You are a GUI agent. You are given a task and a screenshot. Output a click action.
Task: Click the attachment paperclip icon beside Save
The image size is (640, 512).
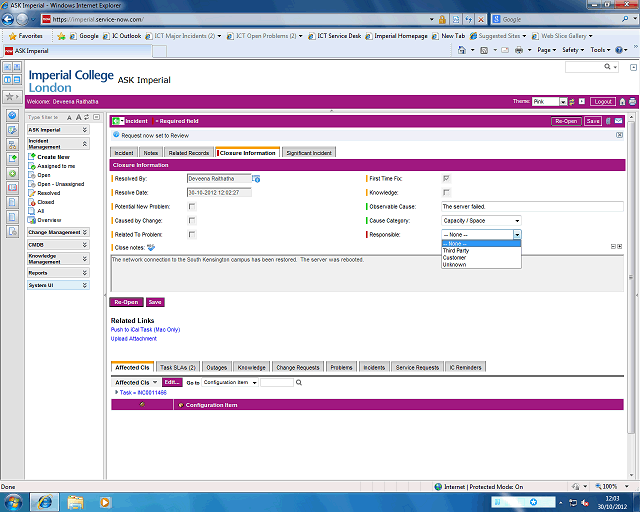click(607, 121)
